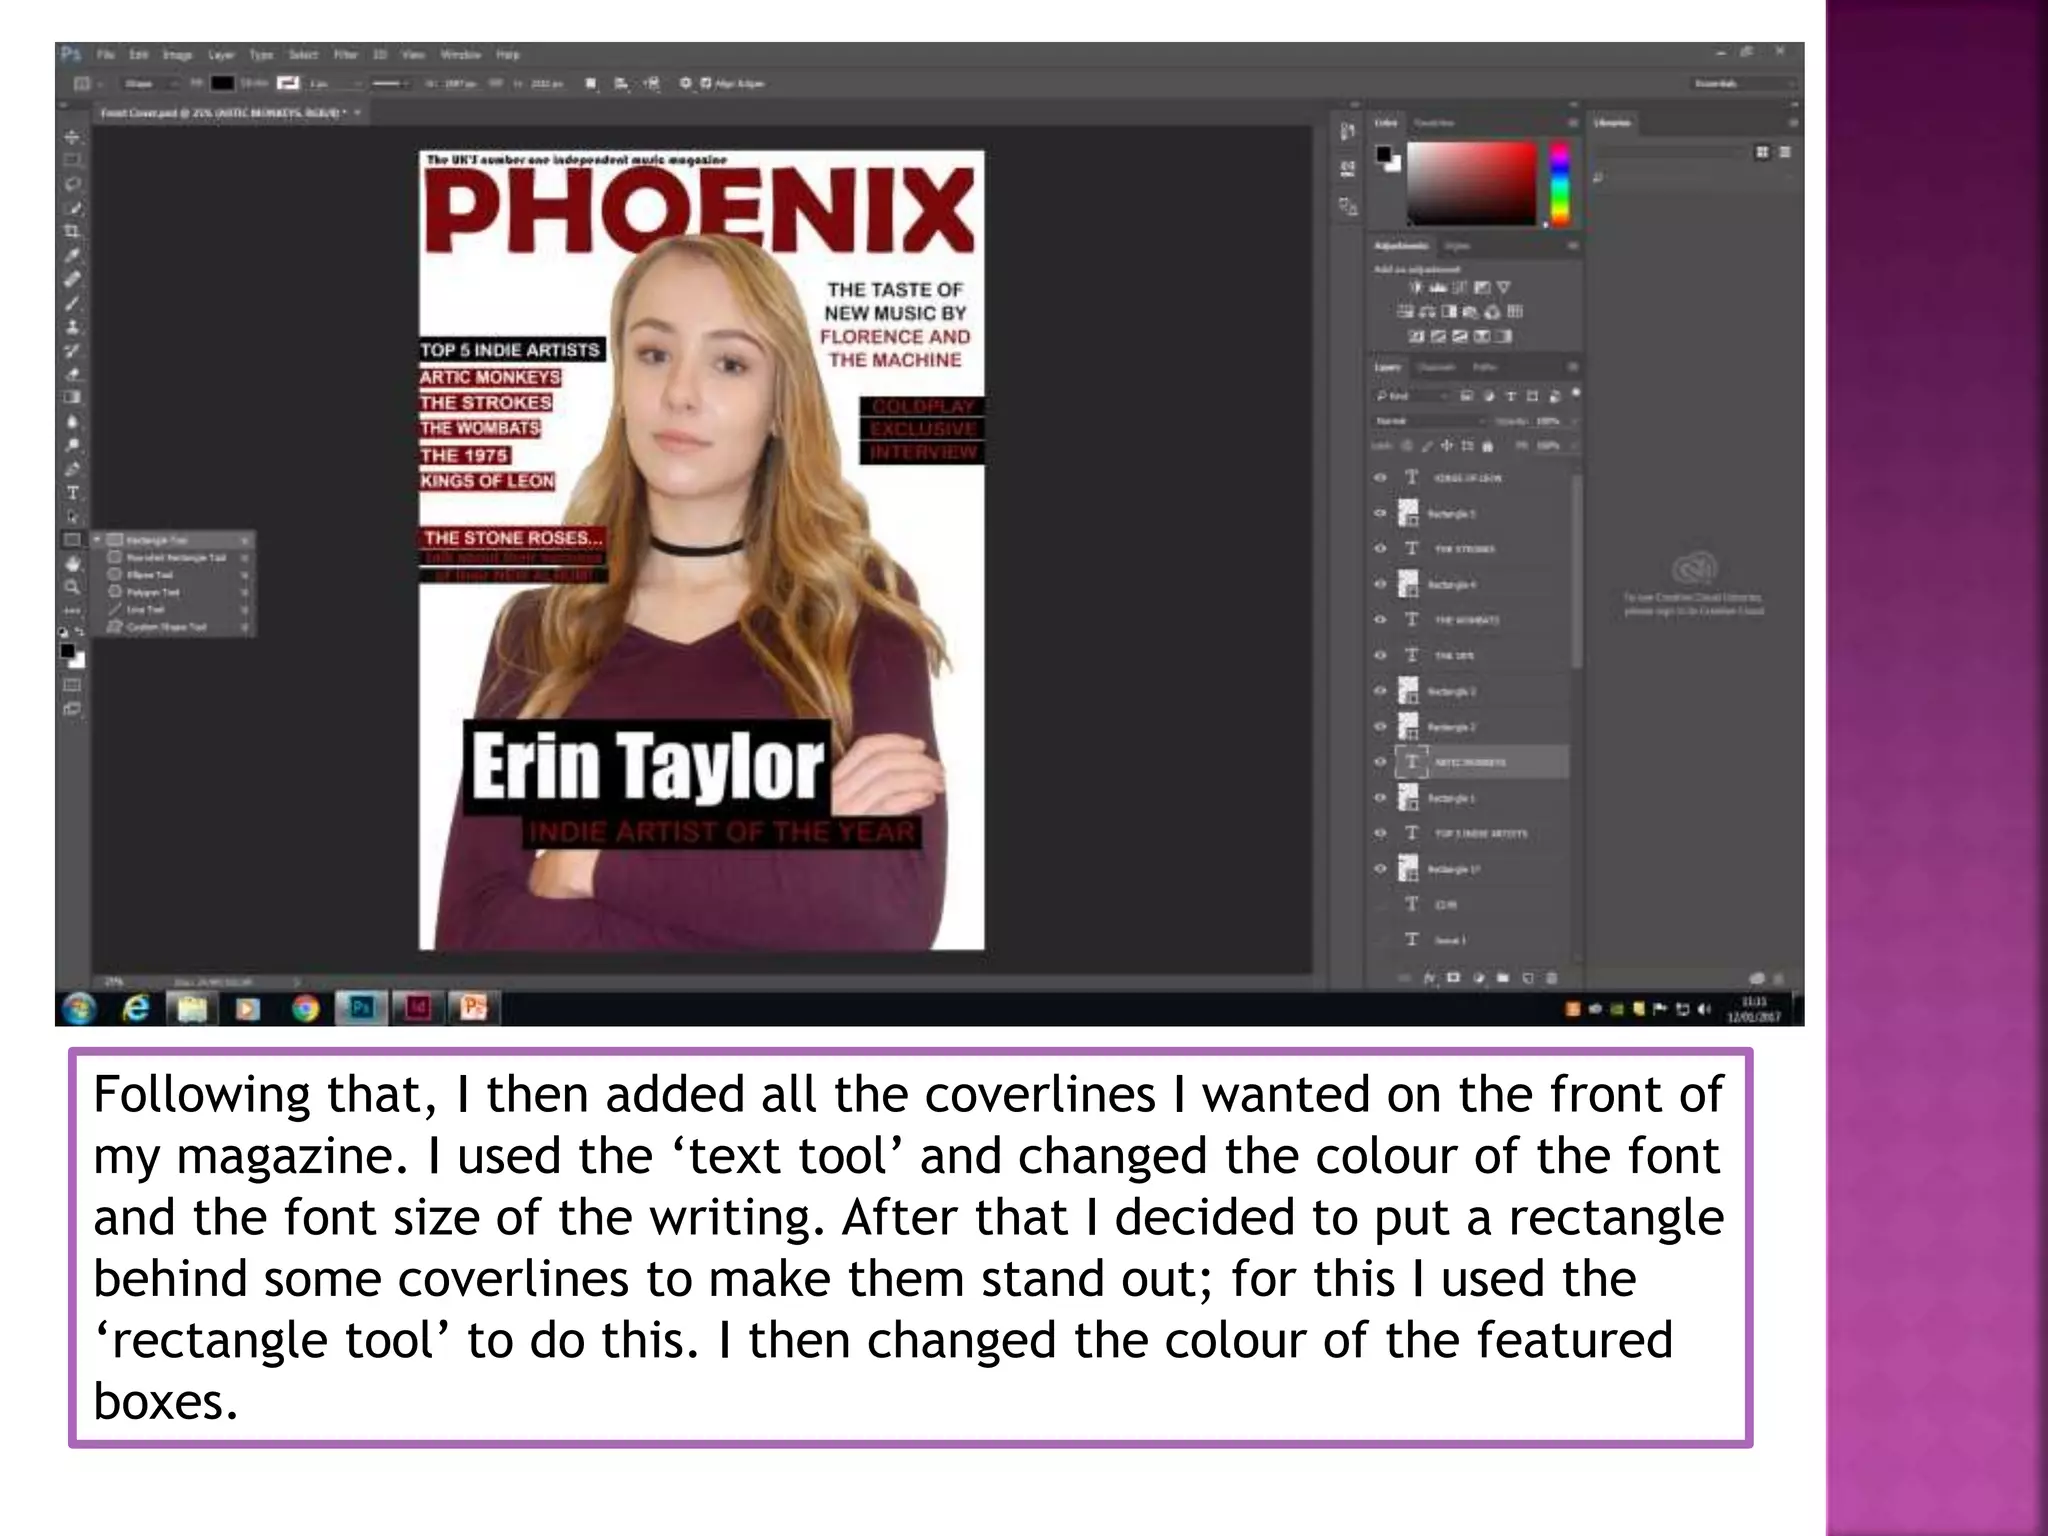The height and width of the screenshot is (1536, 2048).
Task: Click the lock all layer icon
Action: point(1488,446)
